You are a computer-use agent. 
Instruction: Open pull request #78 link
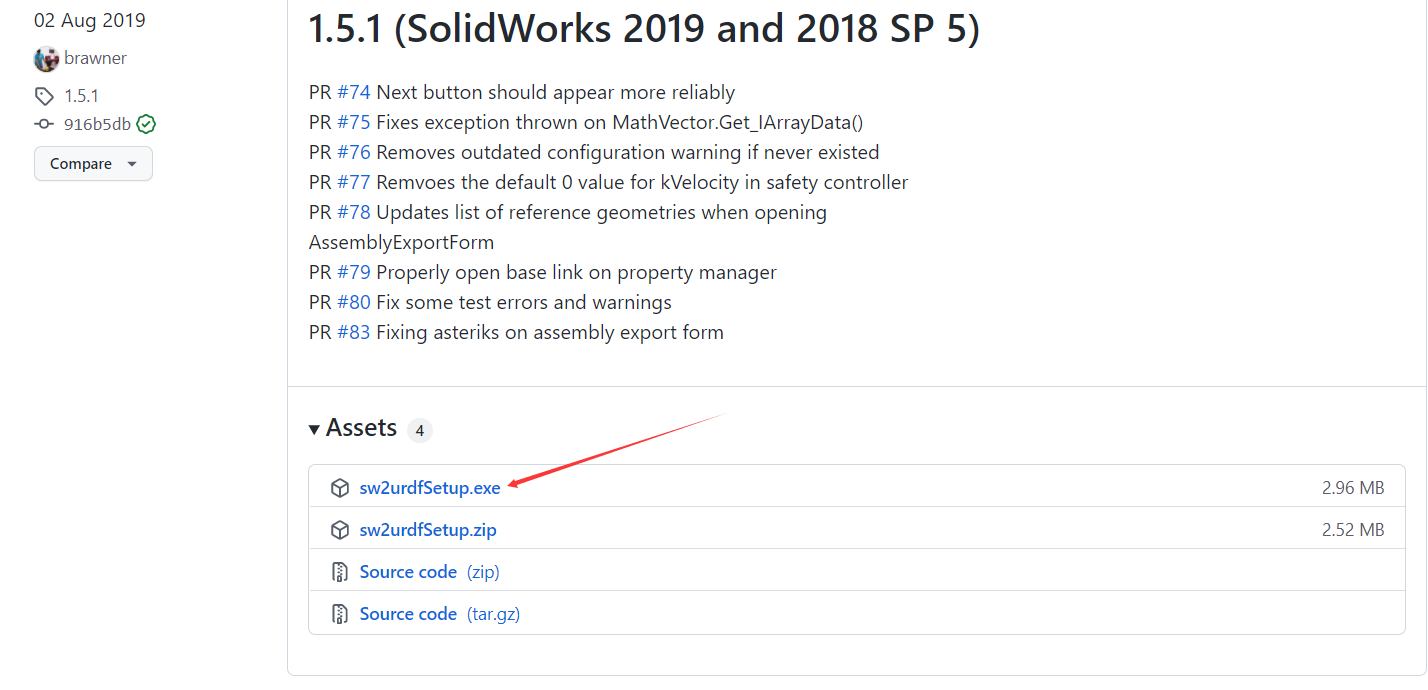pos(354,212)
